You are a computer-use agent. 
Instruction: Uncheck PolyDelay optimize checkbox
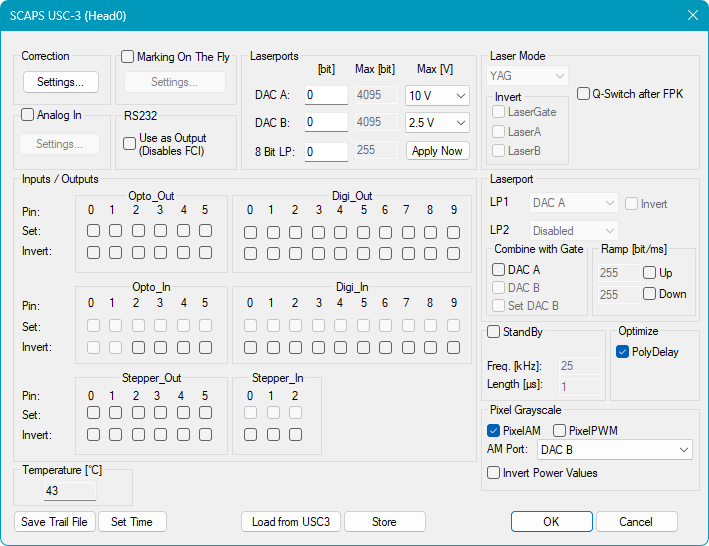pyautogui.click(x=623, y=352)
